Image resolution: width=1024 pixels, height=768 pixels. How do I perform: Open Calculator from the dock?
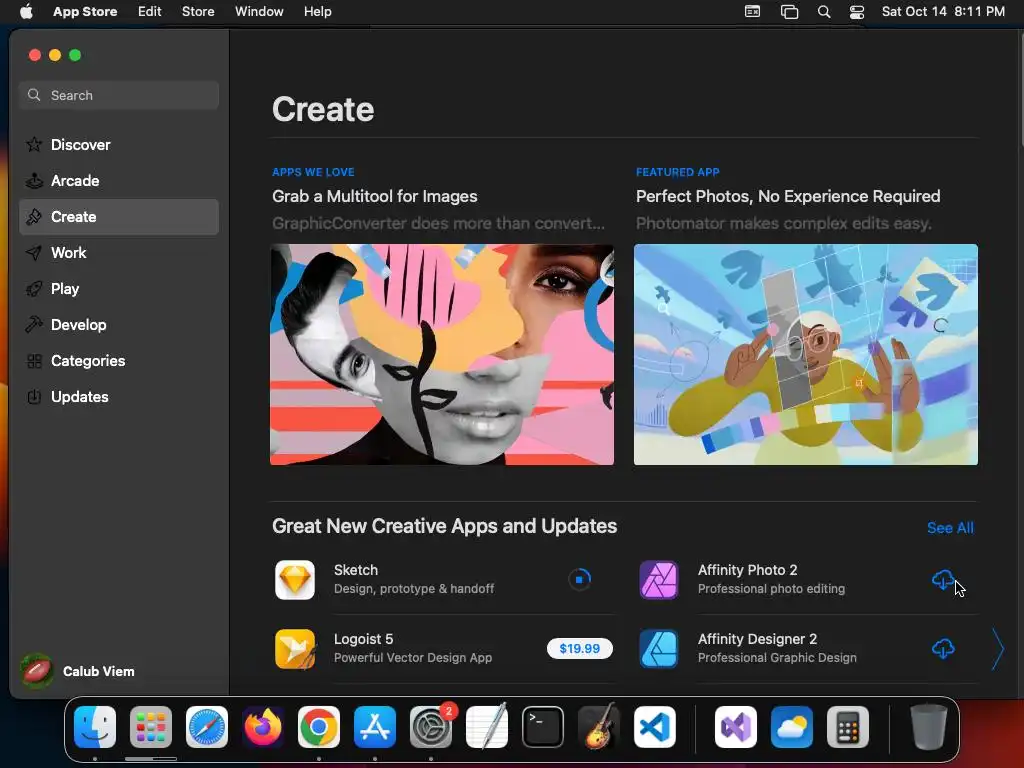[x=848, y=727]
